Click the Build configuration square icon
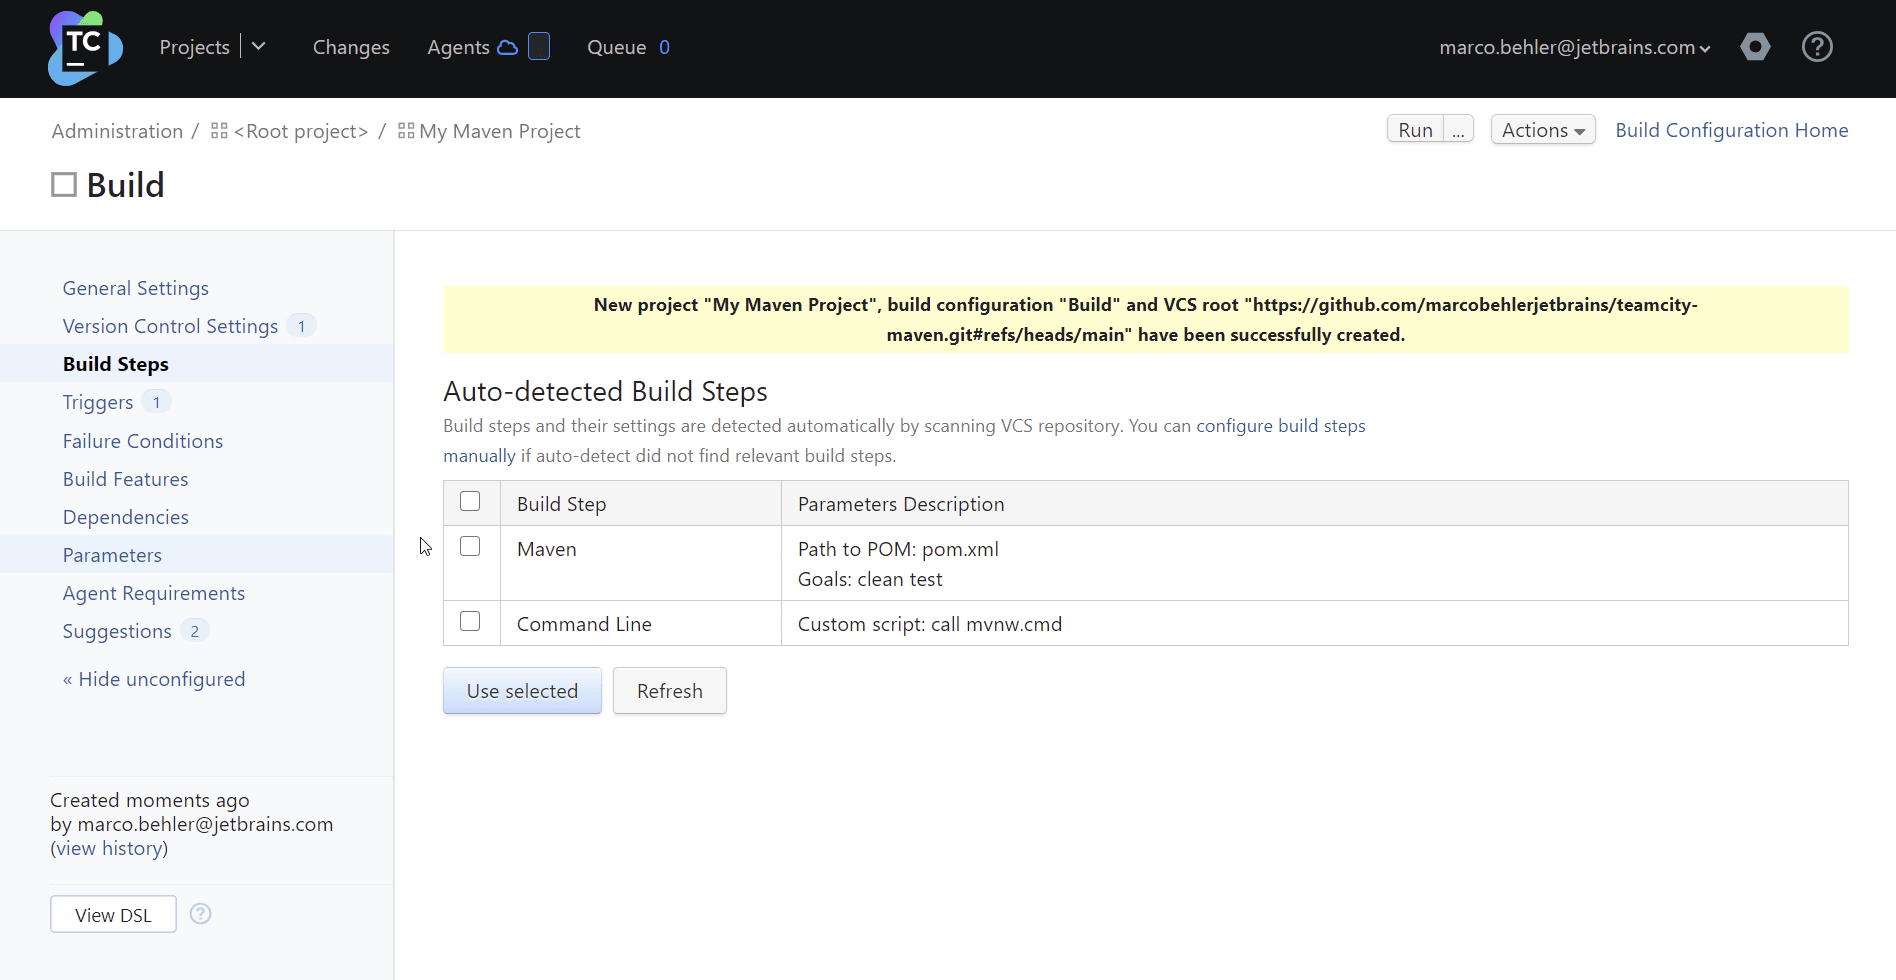 pyautogui.click(x=64, y=185)
